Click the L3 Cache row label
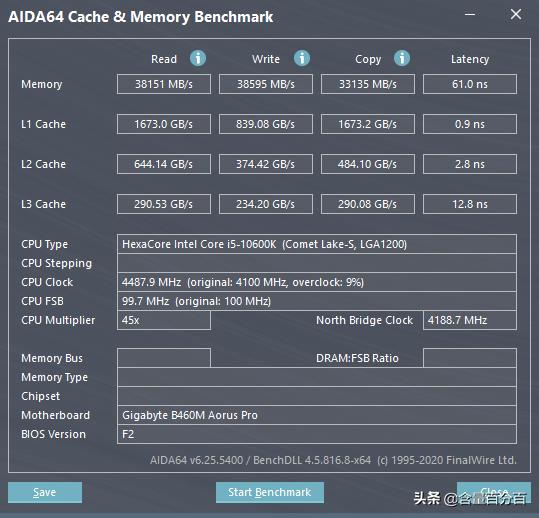539x518 pixels. coord(43,204)
